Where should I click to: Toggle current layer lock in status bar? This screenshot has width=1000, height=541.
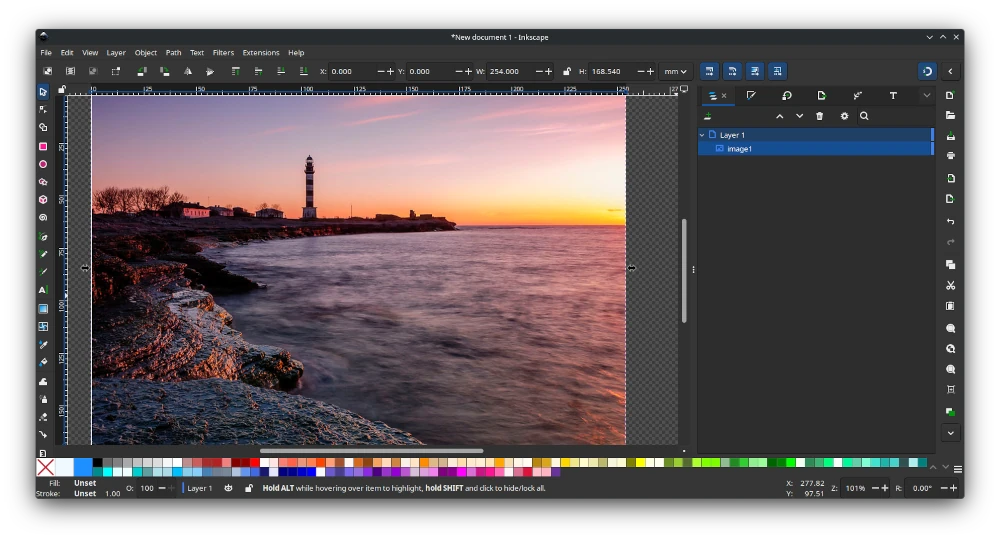tap(249, 488)
